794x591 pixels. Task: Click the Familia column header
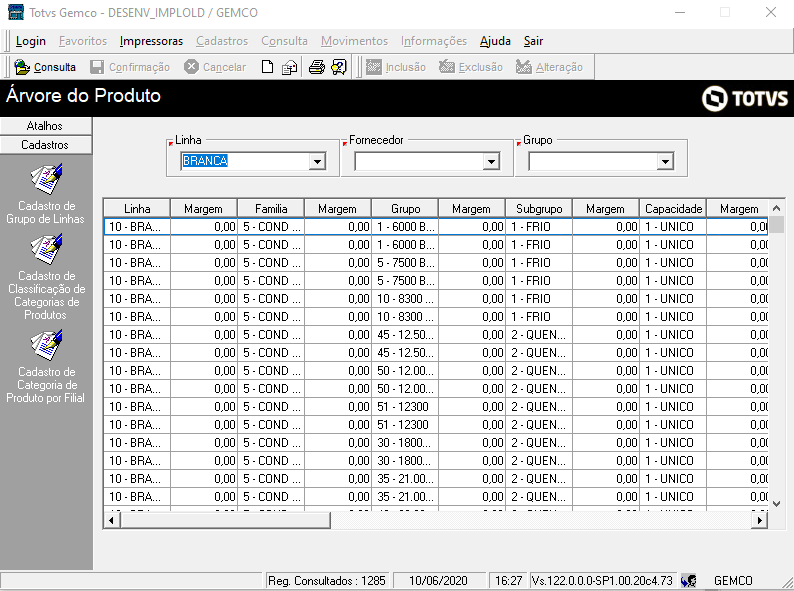[271, 209]
